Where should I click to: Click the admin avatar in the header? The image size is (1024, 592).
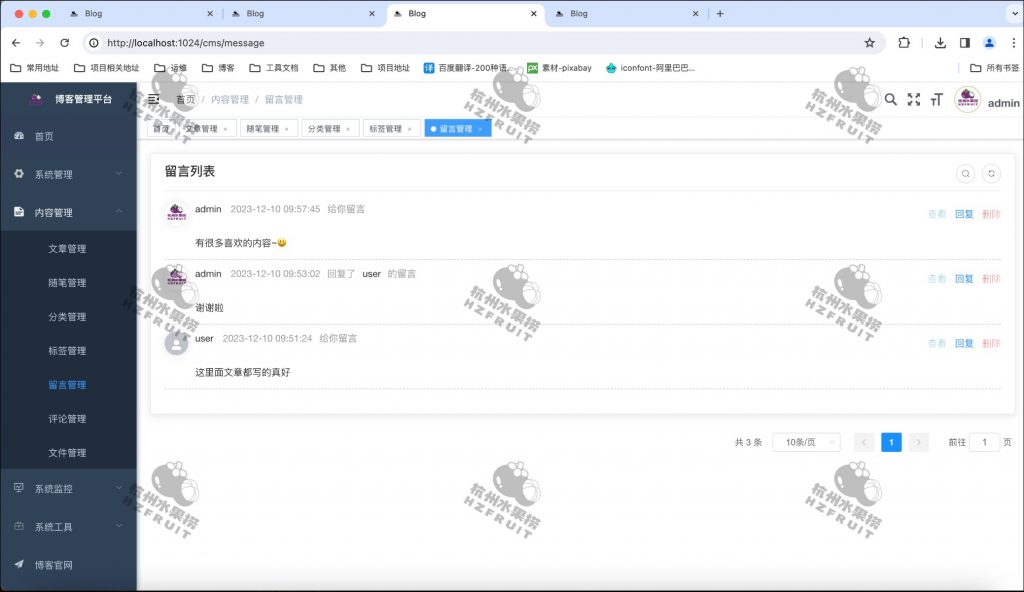(x=966, y=100)
